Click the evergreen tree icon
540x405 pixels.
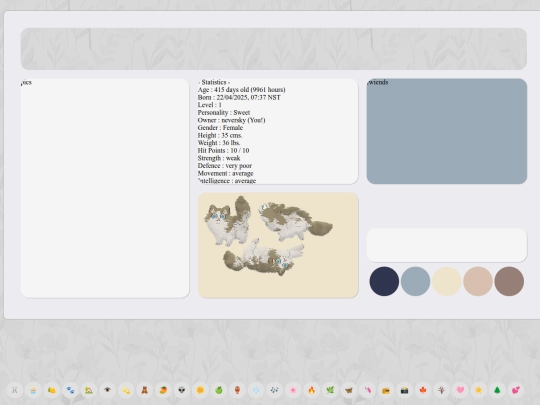coord(498,390)
